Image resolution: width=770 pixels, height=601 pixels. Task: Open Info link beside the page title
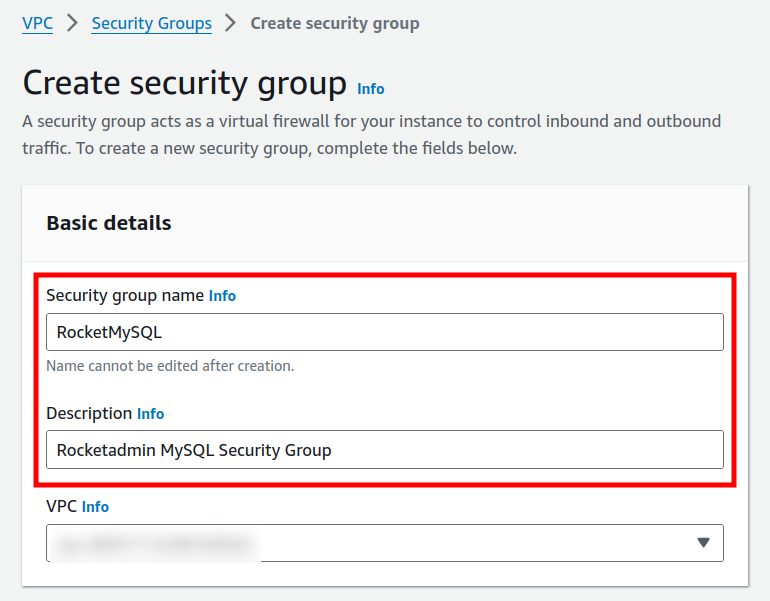point(370,89)
